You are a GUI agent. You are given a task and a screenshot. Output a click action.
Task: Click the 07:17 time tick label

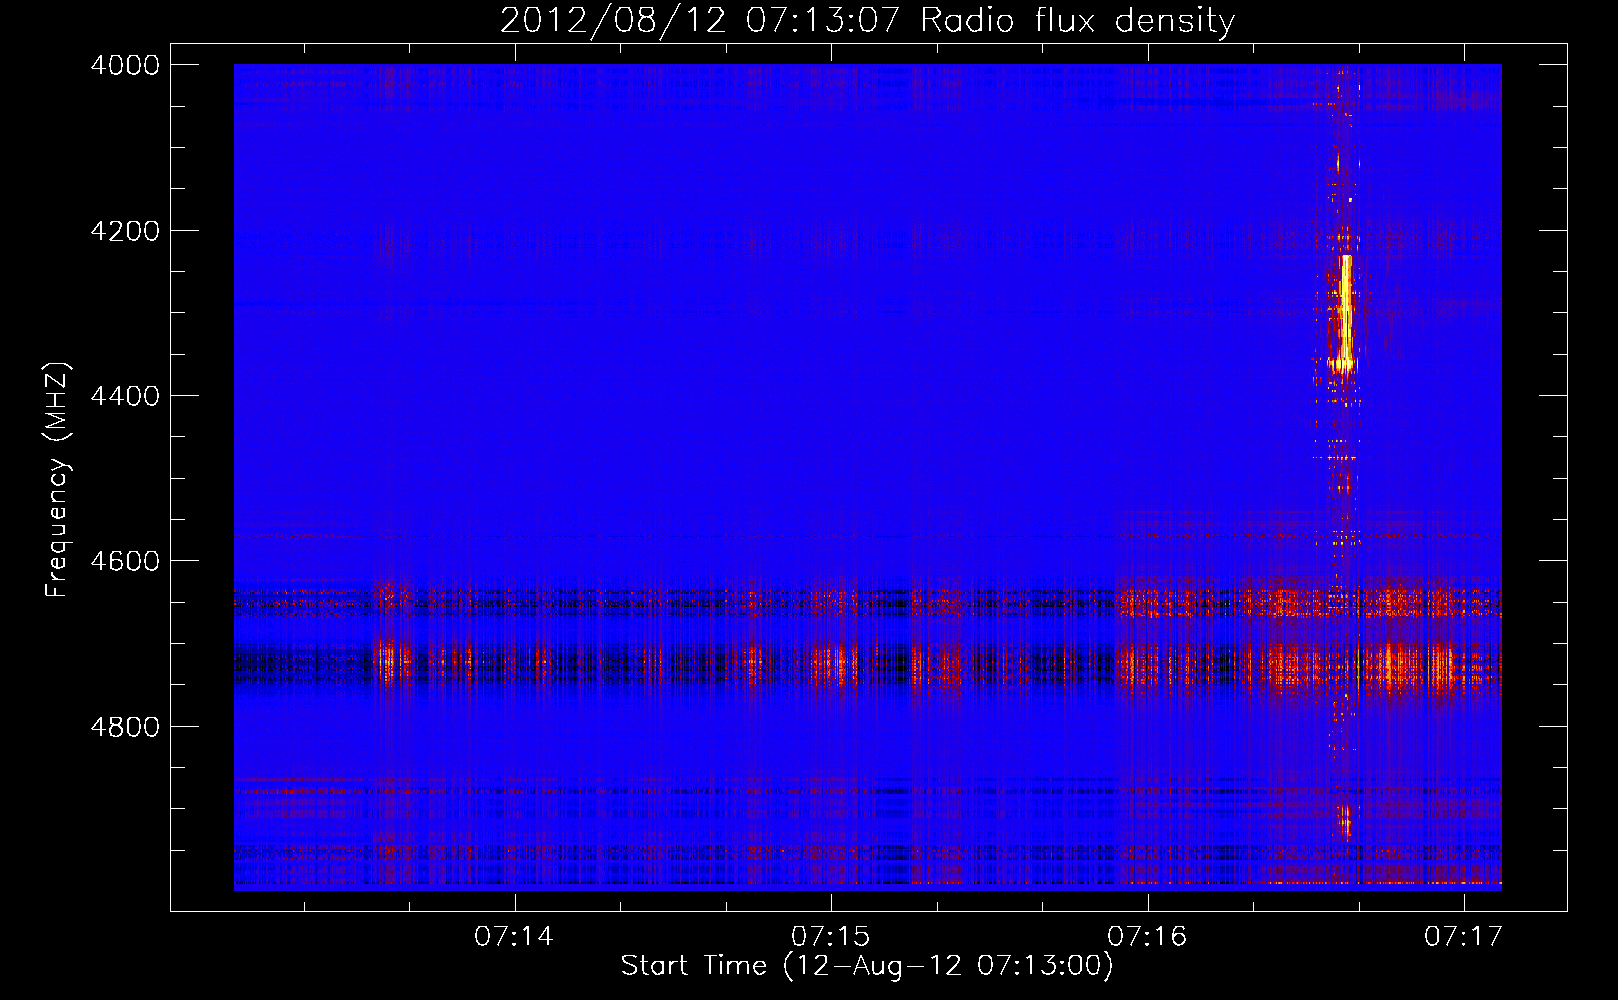[x=1464, y=936]
